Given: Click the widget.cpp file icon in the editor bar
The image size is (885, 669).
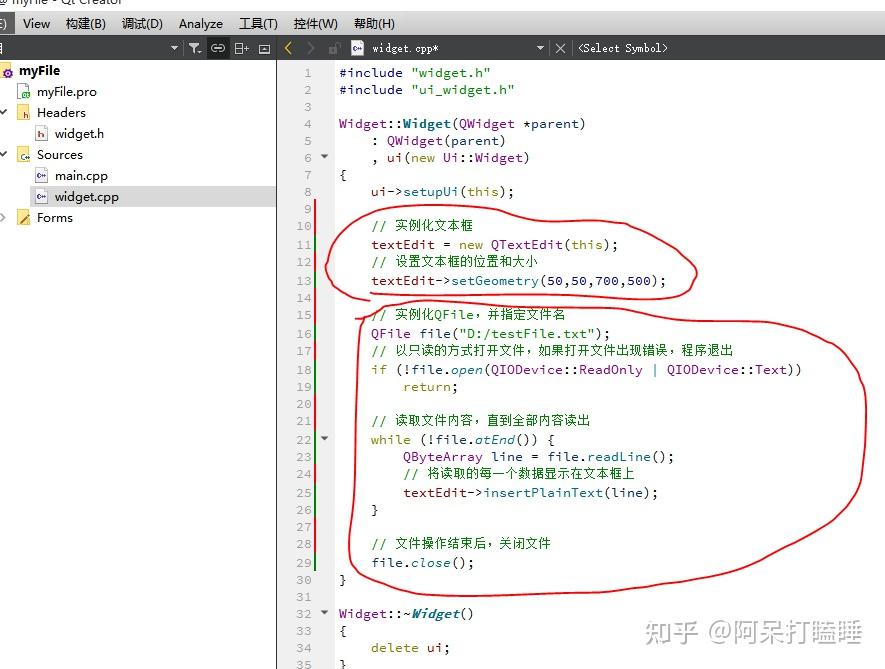Looking at the screenshot, I should tap(358, 47).
